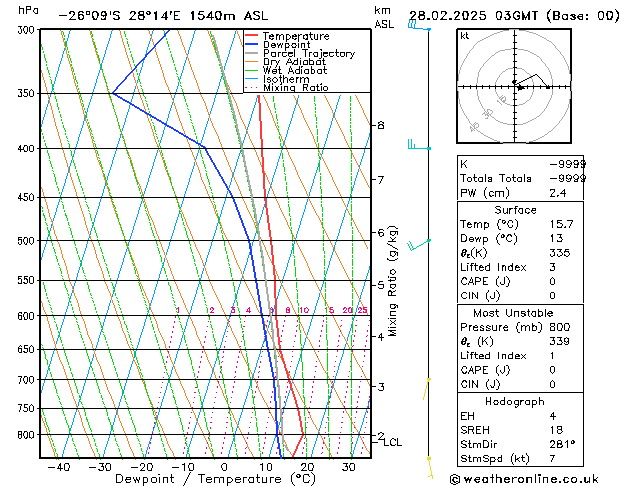The height and width of the screenshot is (486, 629).
Task: Click the pink mixing ratio label 25
Action: coord(363,310)
